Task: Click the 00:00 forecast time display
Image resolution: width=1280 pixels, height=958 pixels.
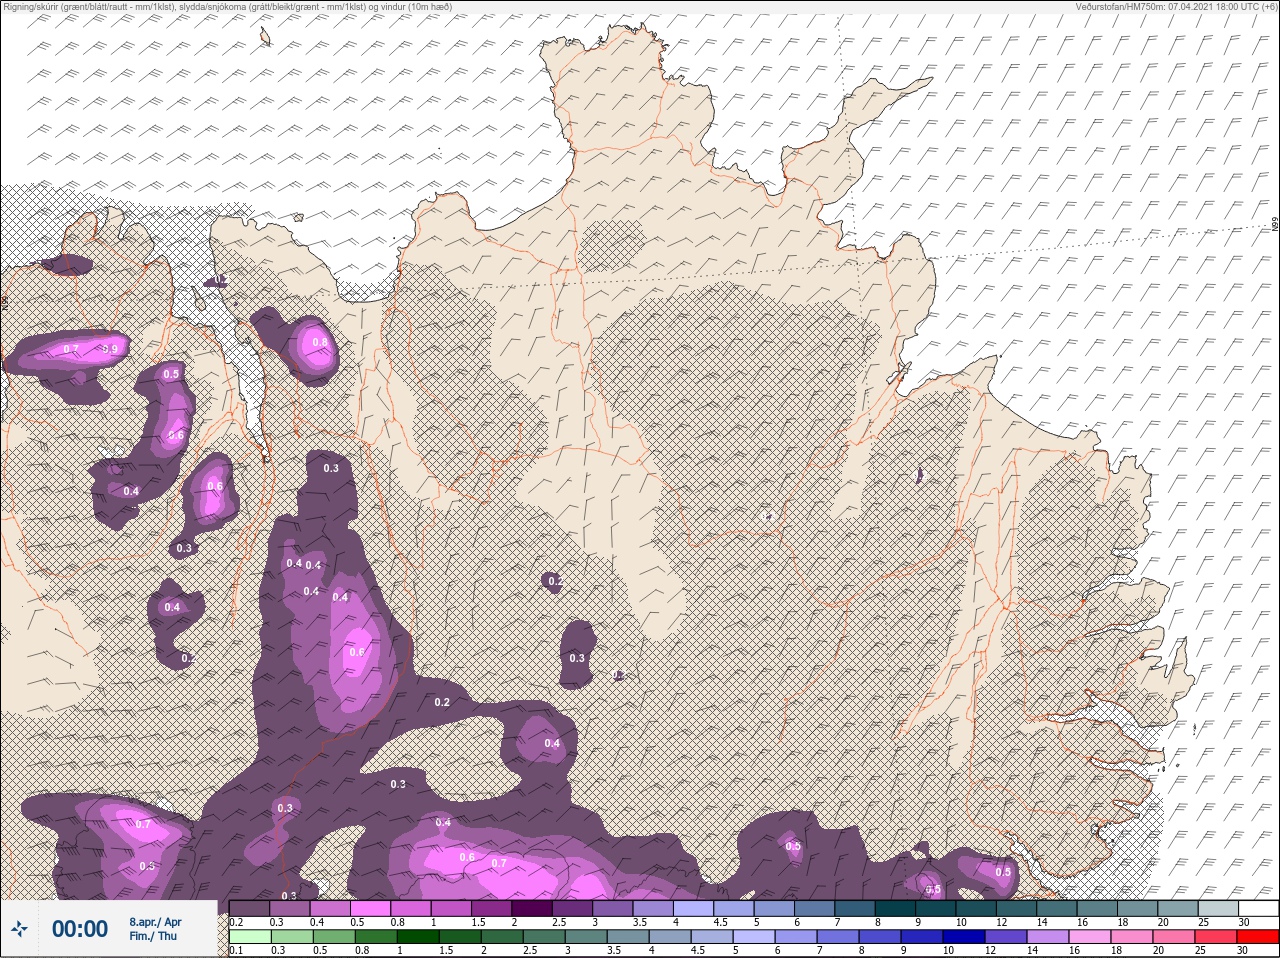Action: 80,929
